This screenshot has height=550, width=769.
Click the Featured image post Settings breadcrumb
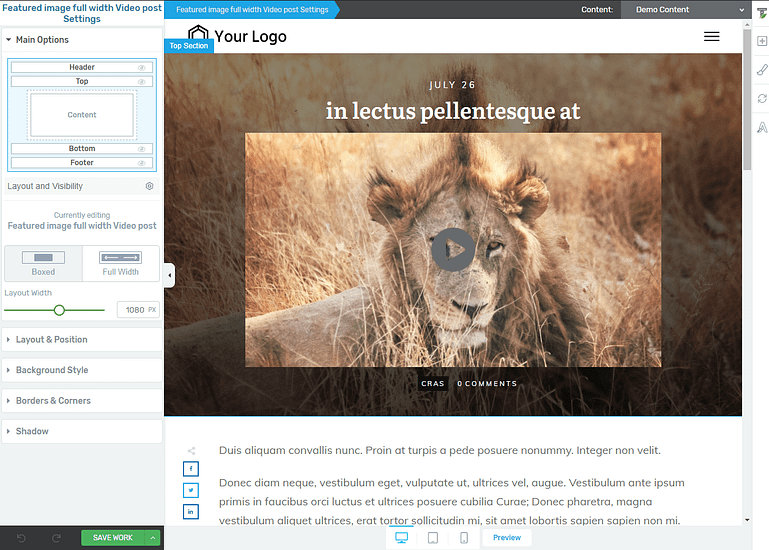[252, 9]
